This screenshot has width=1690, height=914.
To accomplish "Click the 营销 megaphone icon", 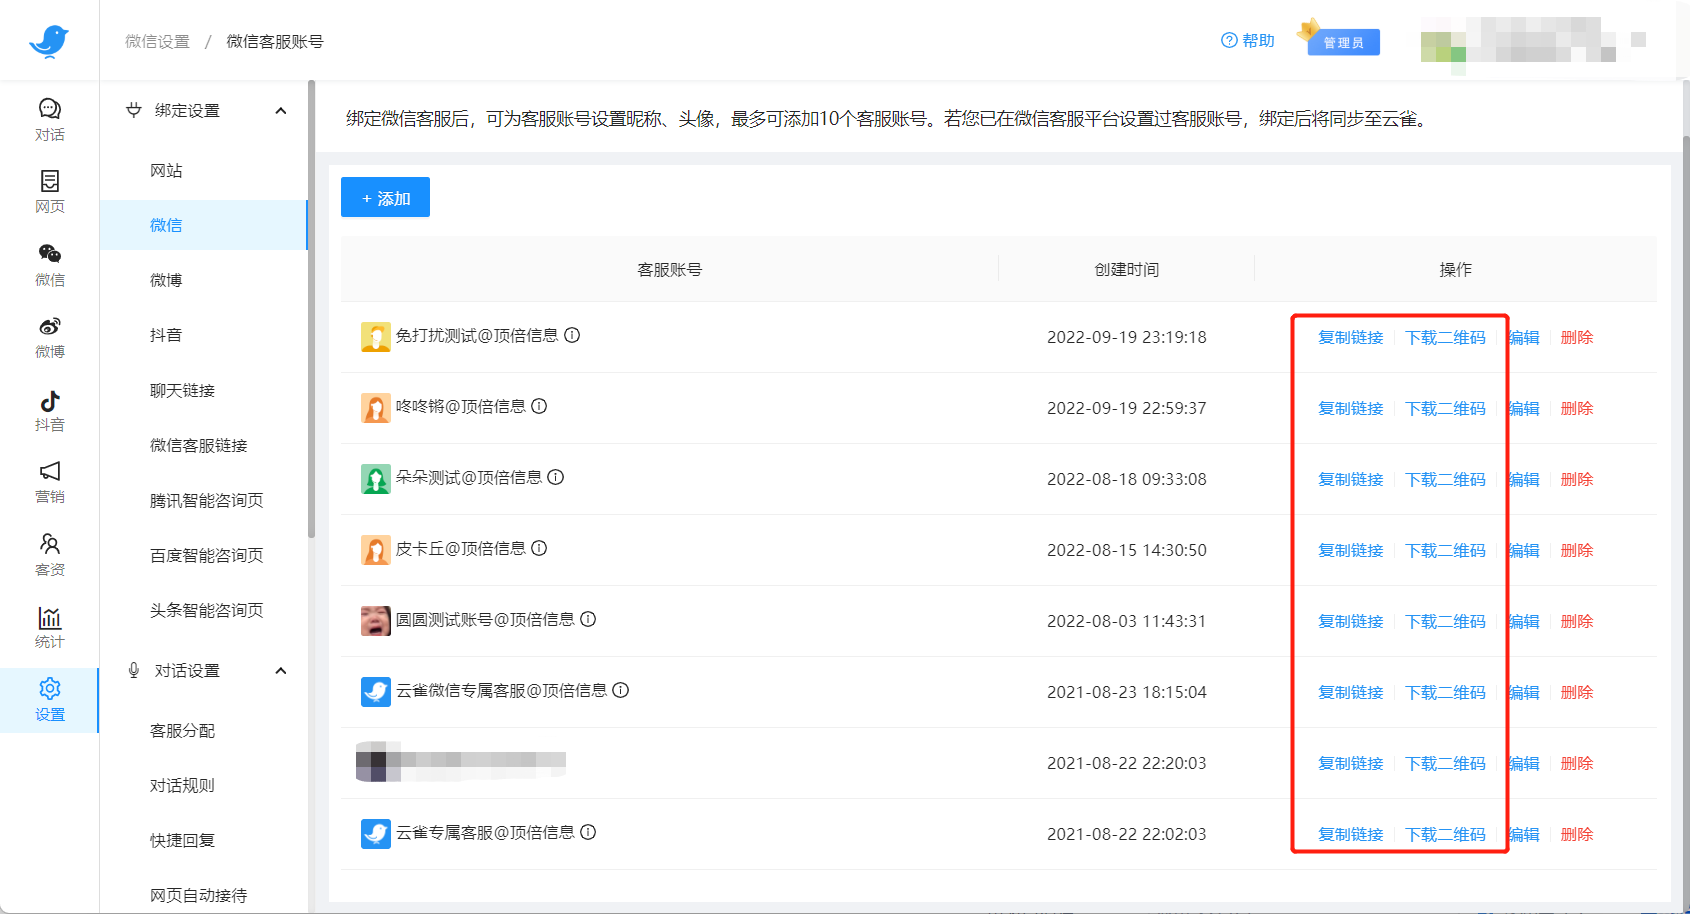I will (49, 480).
